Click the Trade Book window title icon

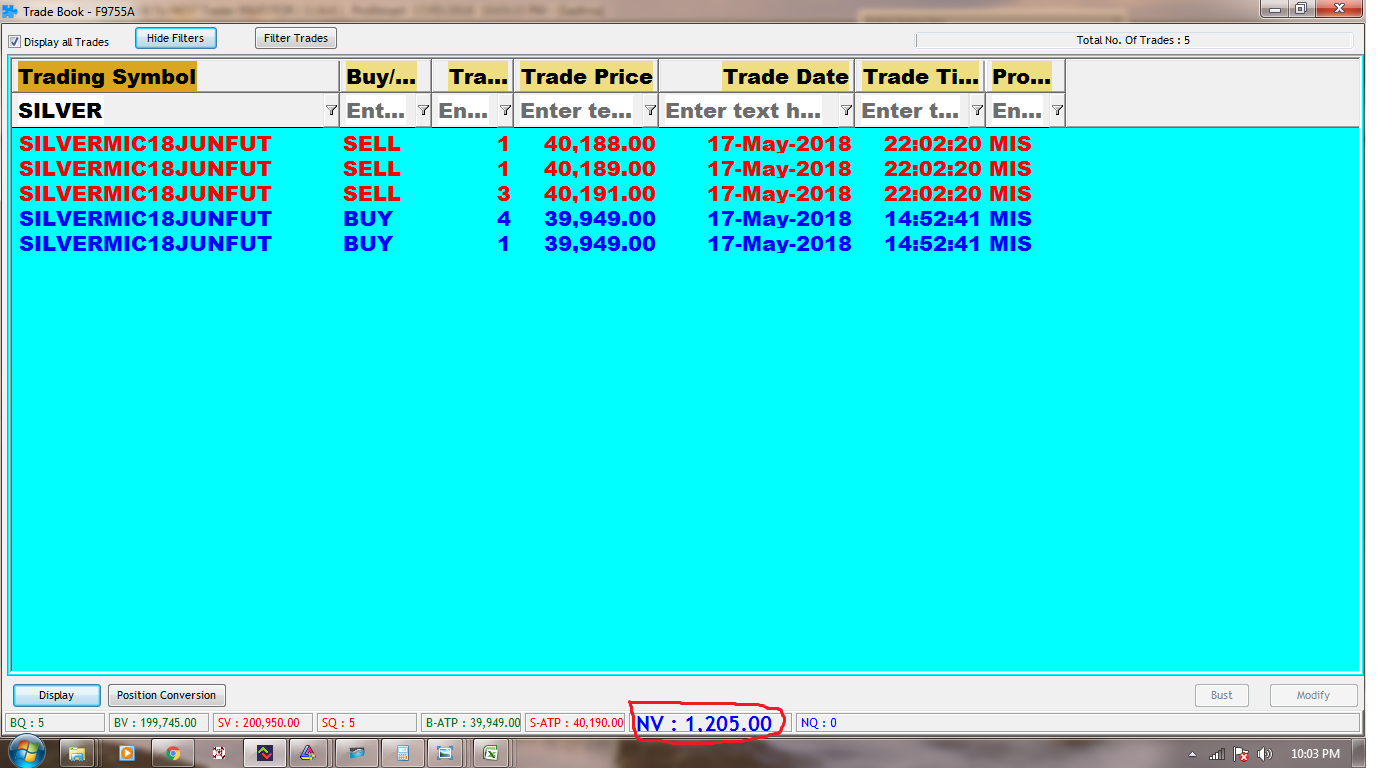[x=10, y=12]
